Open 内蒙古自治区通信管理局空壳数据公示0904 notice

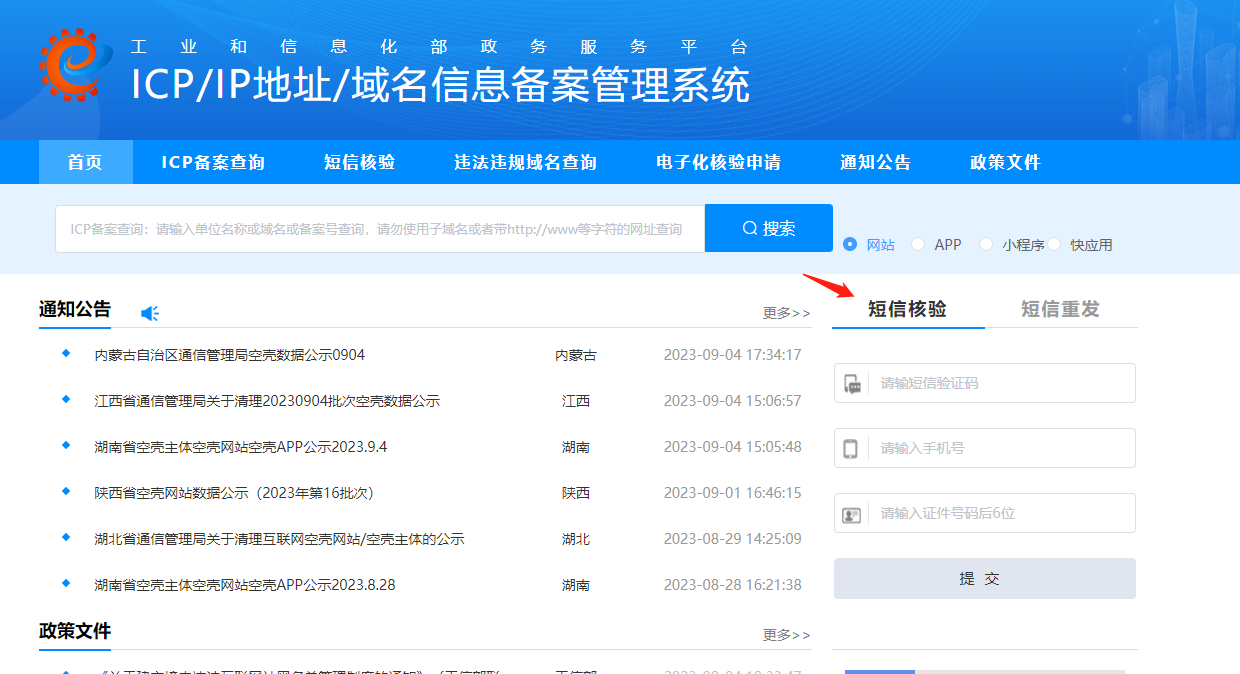(x=230, y=355)
